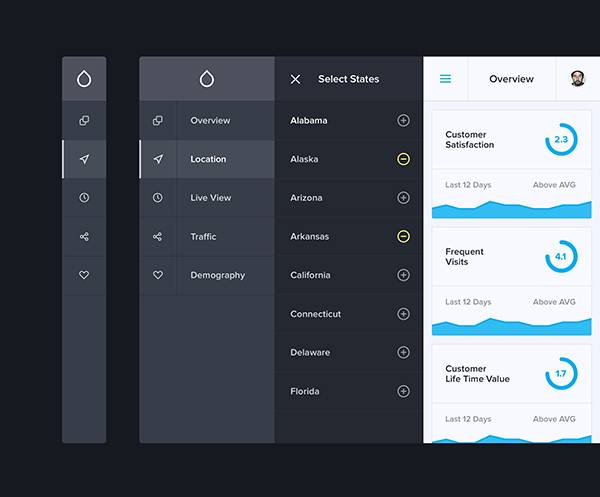Choose Connecticut from the states list
The width and height of the screenshot is (600, 497).
click(x=315, y=314)
